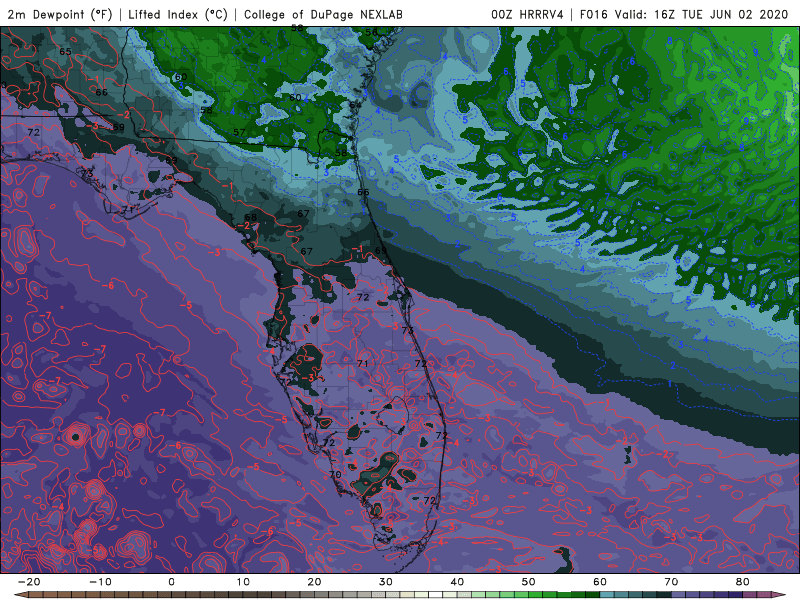The image size is (800, 600).
Task: Click the '0' color bar tick label
Action: [x=171, y=582]
